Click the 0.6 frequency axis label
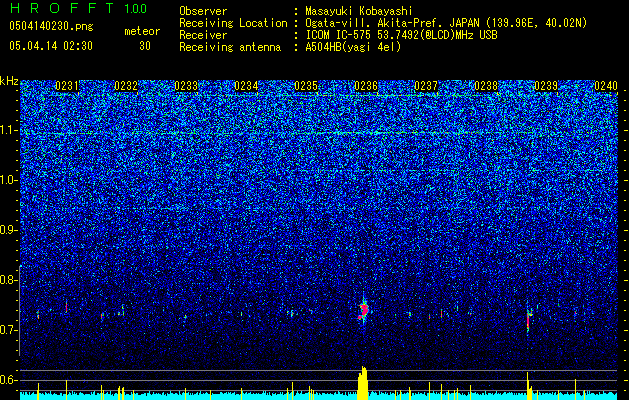The width and height of the screenshot is (629, 400). point(9,380)
